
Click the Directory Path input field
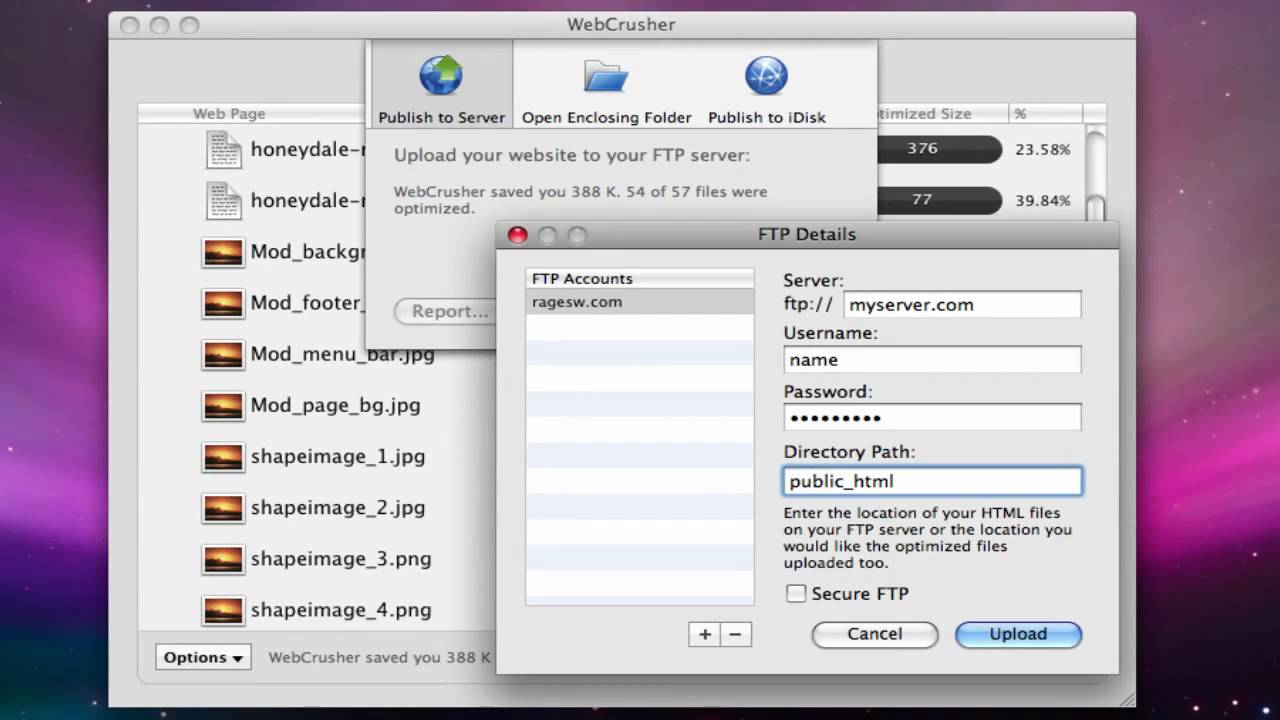click(x=932, y=481)
